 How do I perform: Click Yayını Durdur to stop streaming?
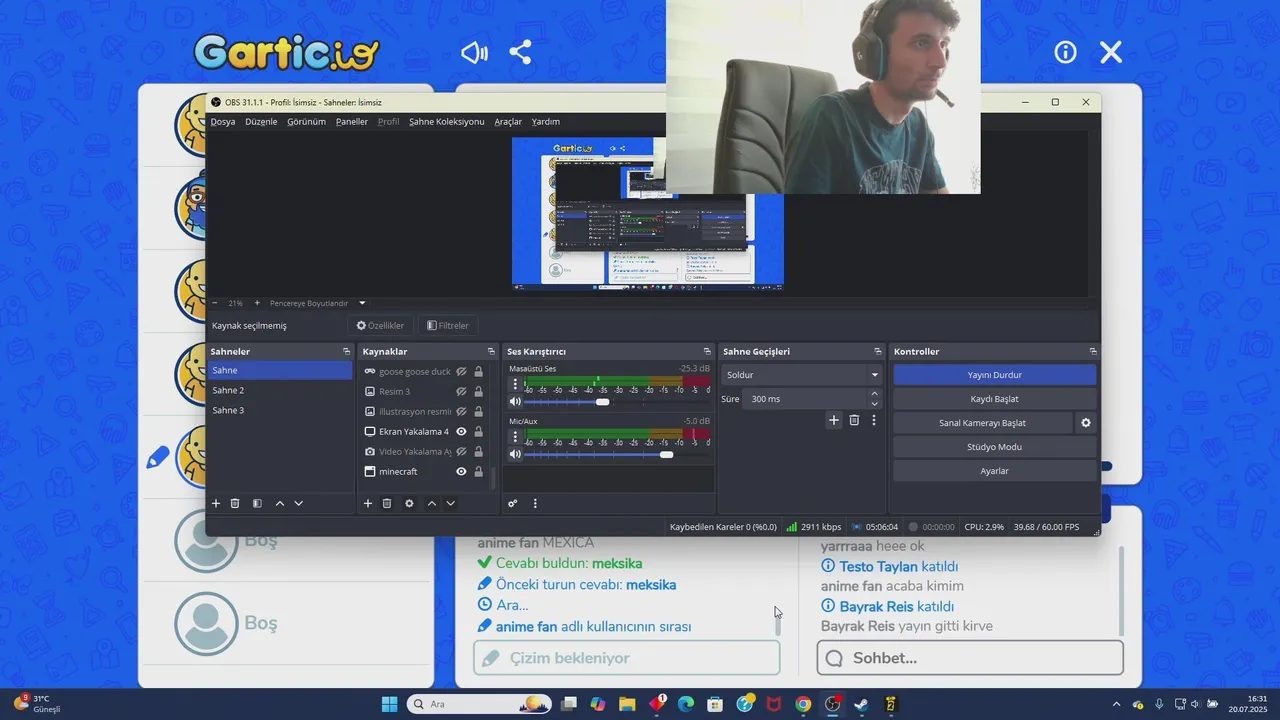click(x=994, y=375)
